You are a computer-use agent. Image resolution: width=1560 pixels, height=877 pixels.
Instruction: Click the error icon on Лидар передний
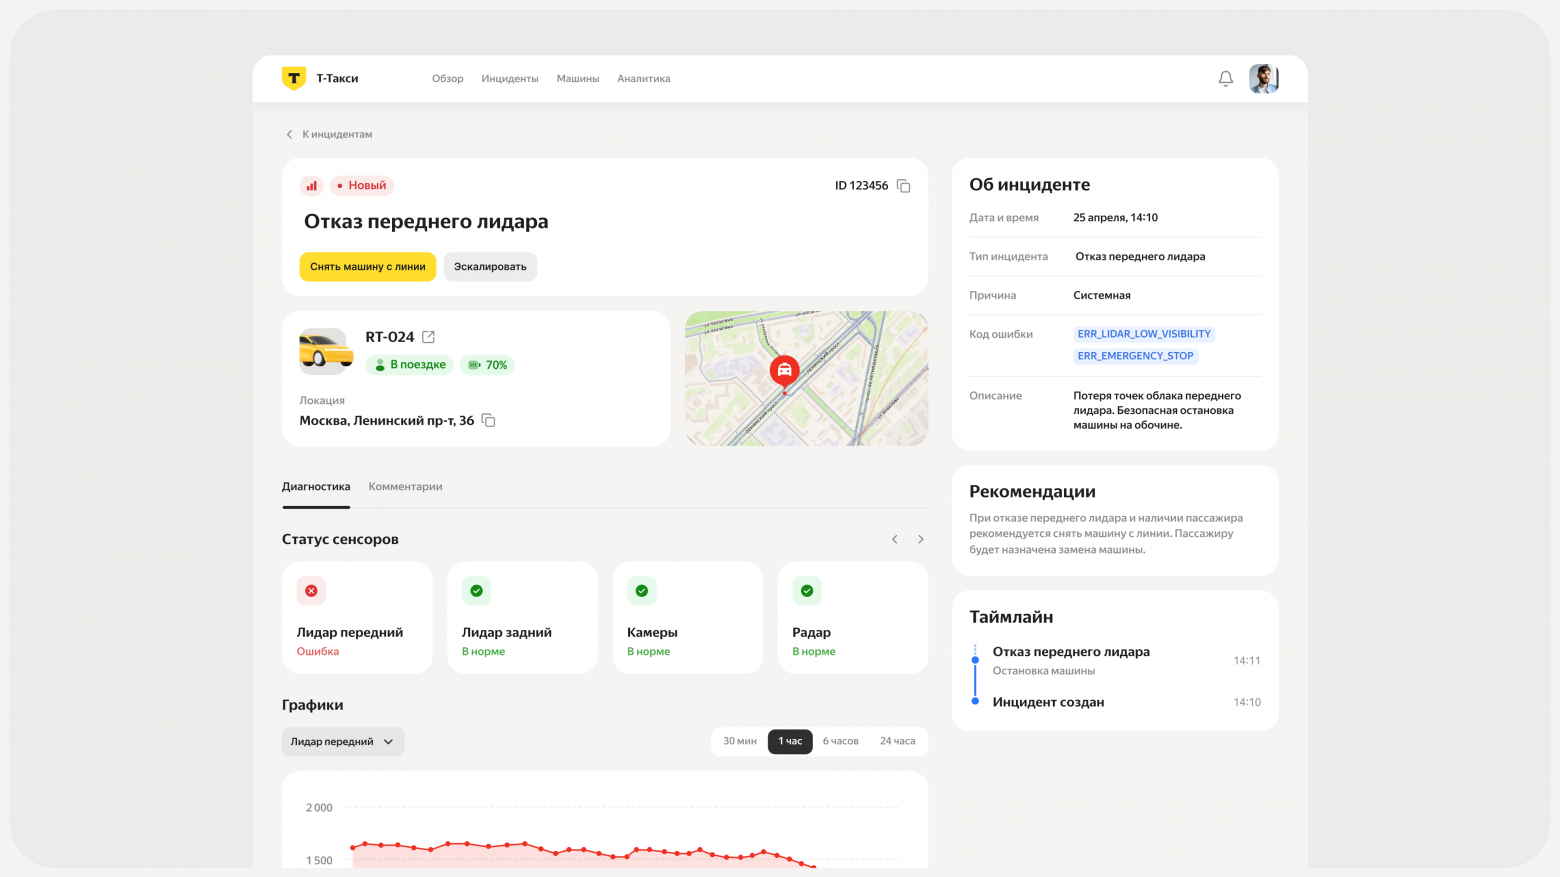[x=311, y=591]
